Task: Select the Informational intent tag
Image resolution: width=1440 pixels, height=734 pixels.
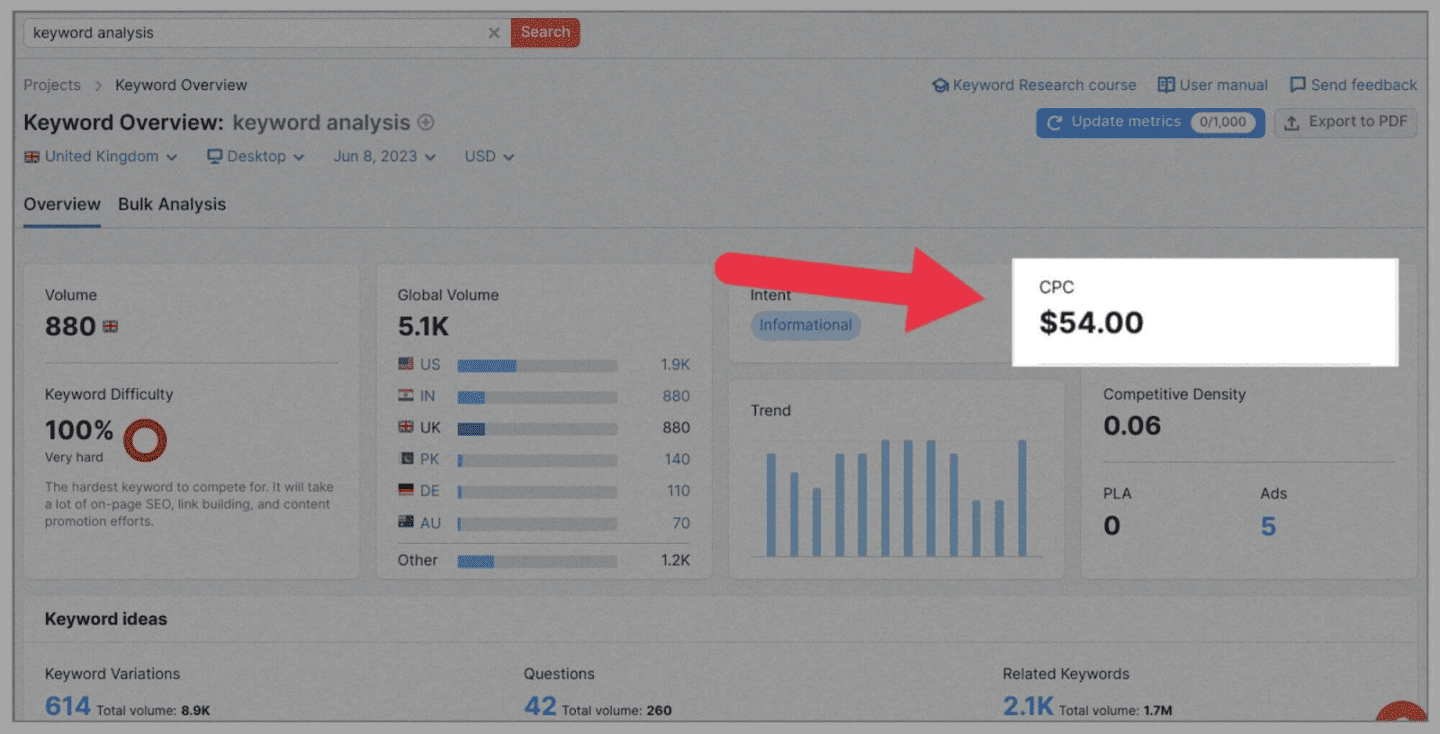Action: click(x=806, y=325)
